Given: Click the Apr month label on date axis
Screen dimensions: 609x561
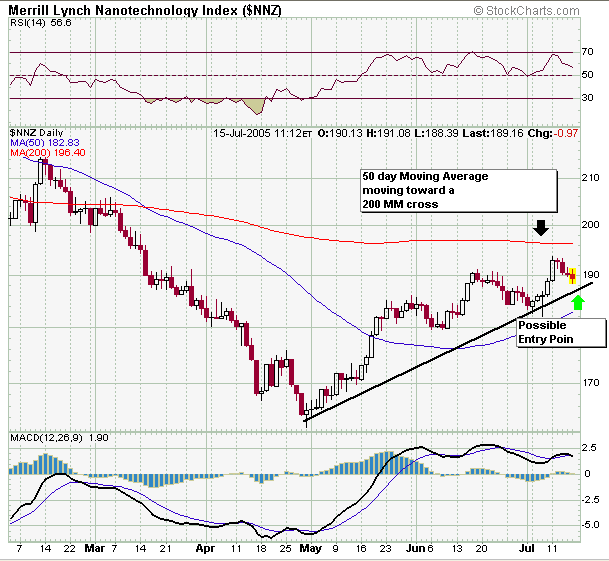Looking at the screenshot, I should pos(205,548).
